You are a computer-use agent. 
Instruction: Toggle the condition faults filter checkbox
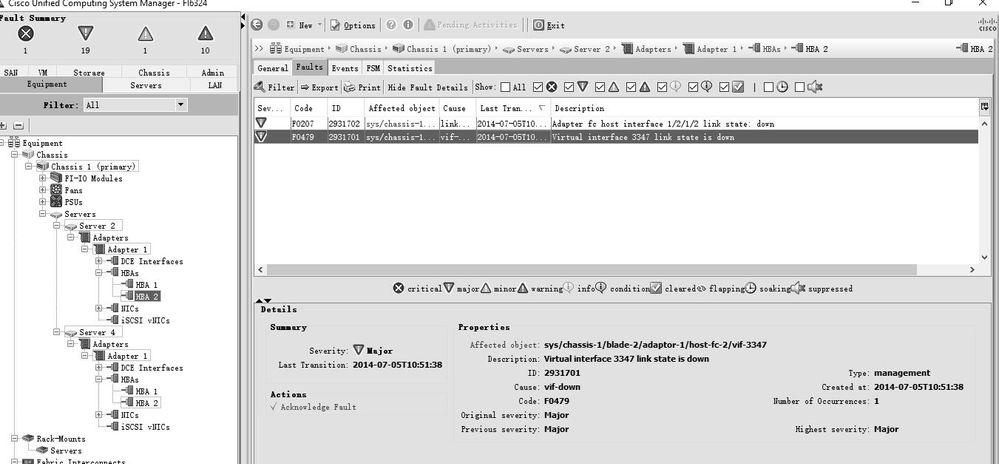pos(693,87)
